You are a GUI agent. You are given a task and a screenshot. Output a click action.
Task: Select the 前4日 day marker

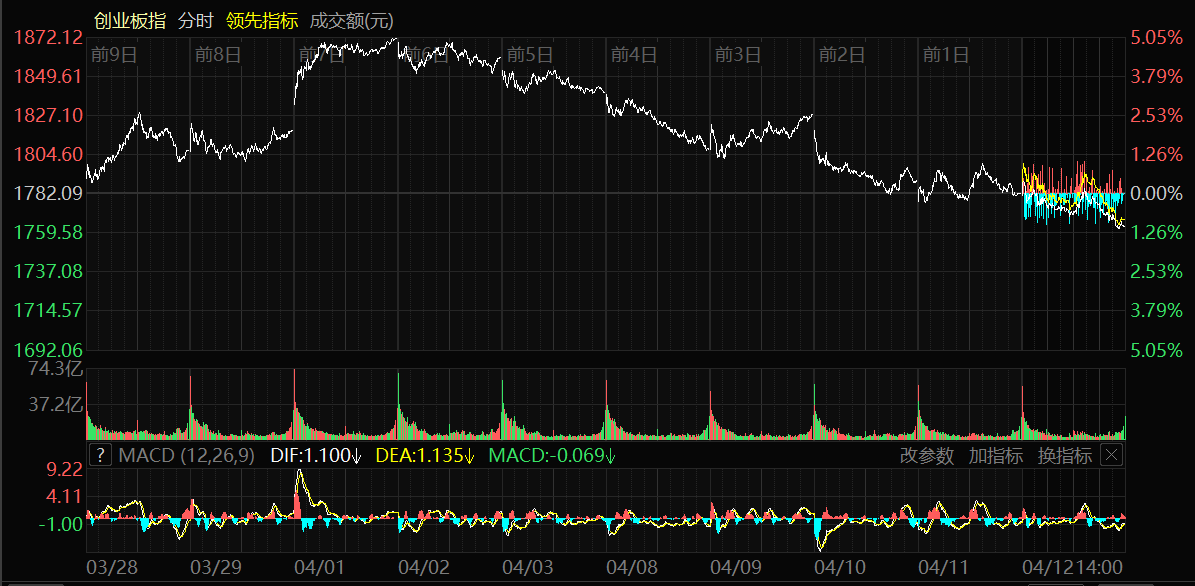coord(634,54)
